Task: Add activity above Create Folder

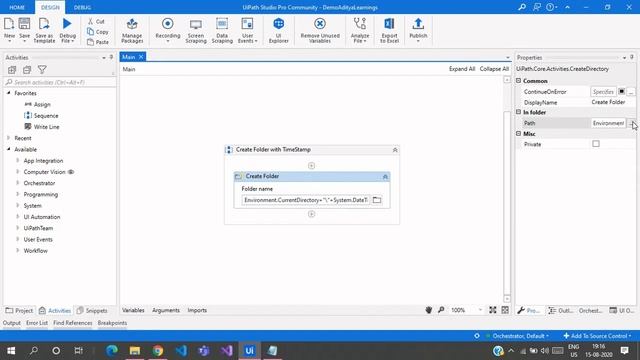Action: pos(311,165)
